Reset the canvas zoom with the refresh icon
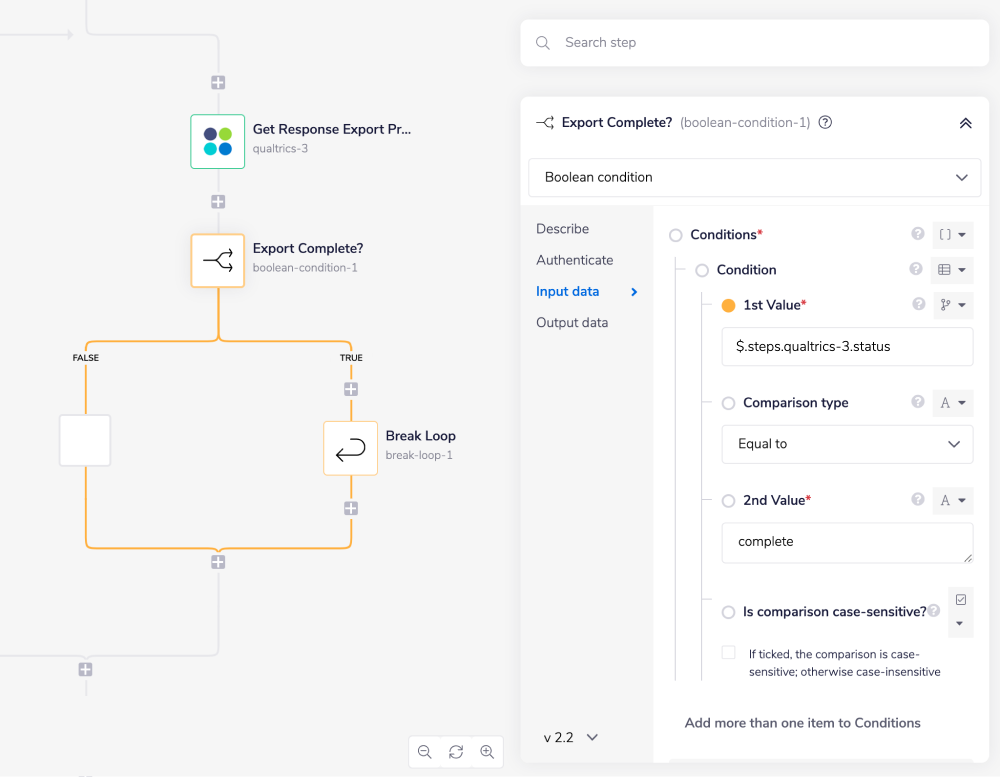Viewport: 1000px width, 777px height. (x=456, y=751)
